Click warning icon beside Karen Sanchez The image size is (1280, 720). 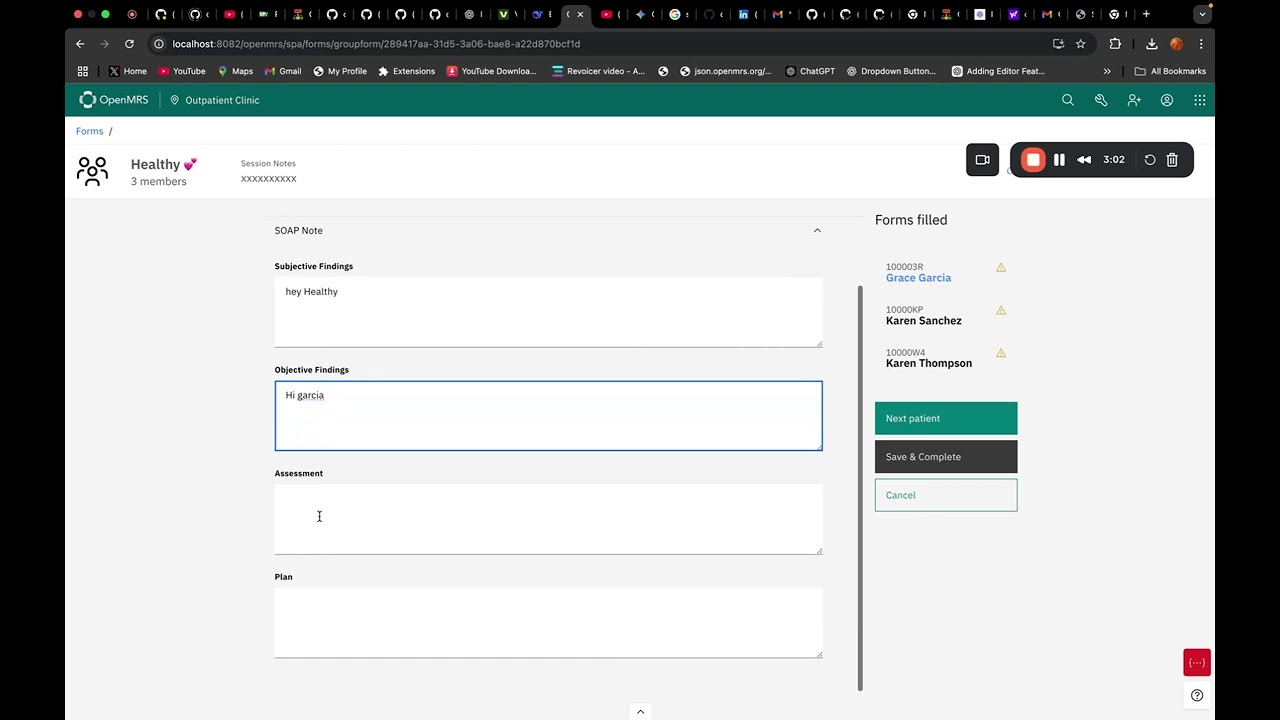(x=1001, y=310)
